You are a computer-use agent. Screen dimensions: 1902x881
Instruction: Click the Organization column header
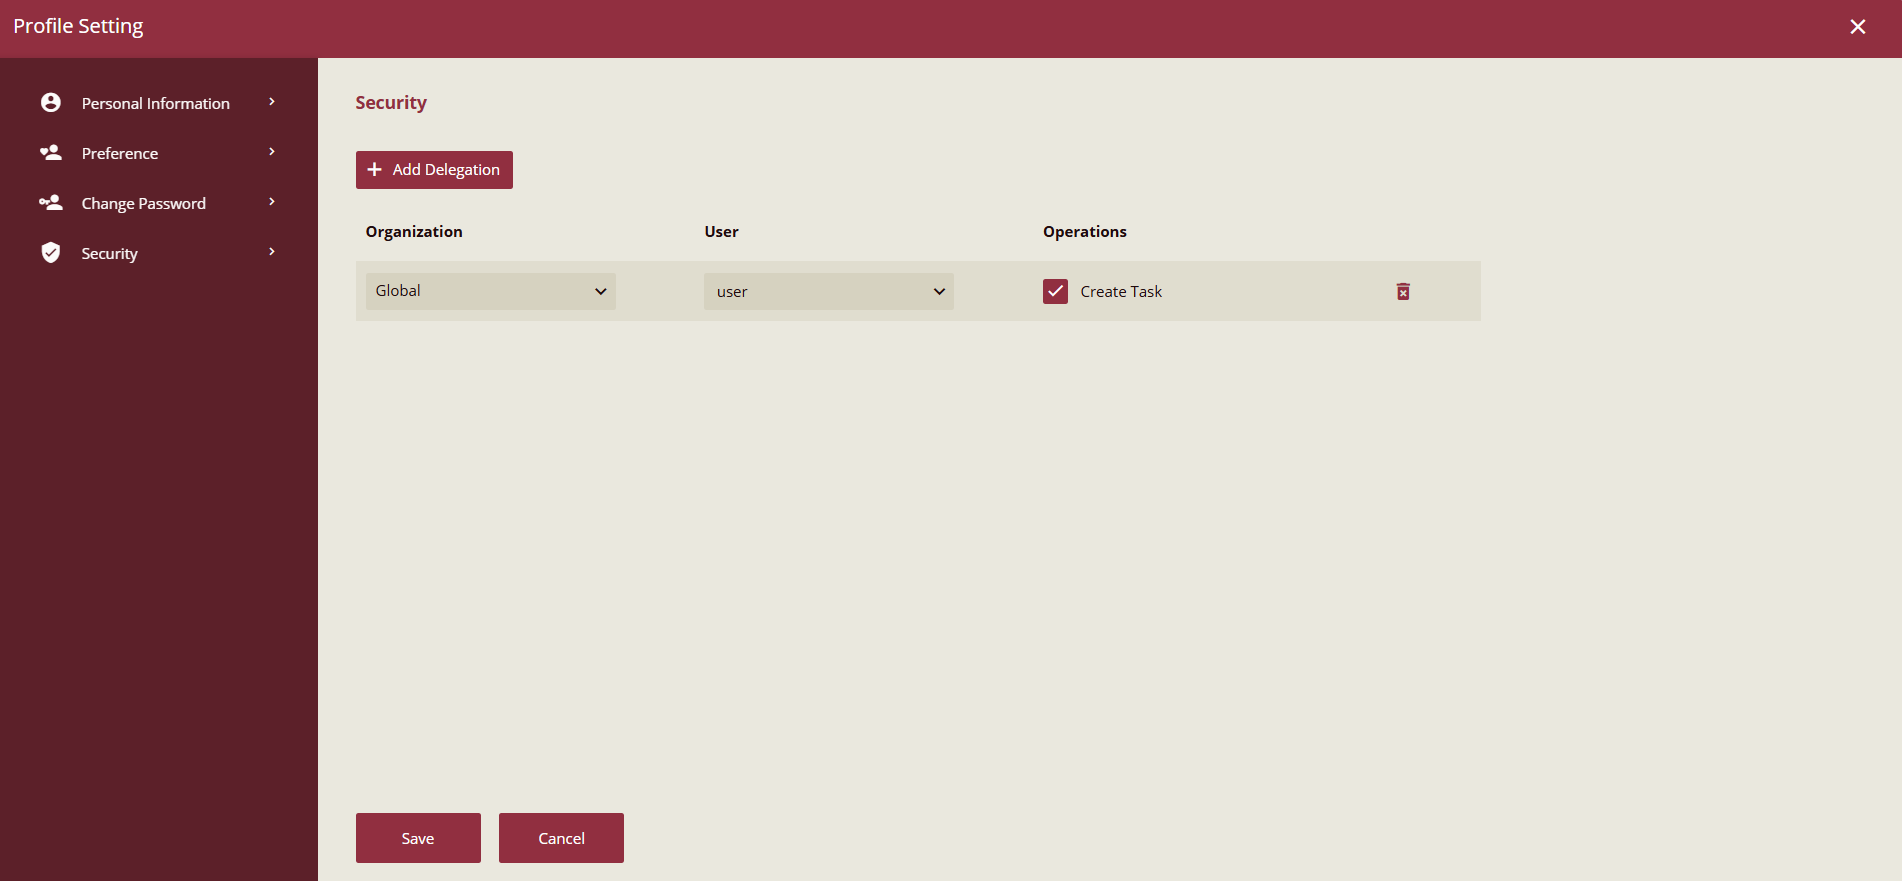(x=414, y=232)
